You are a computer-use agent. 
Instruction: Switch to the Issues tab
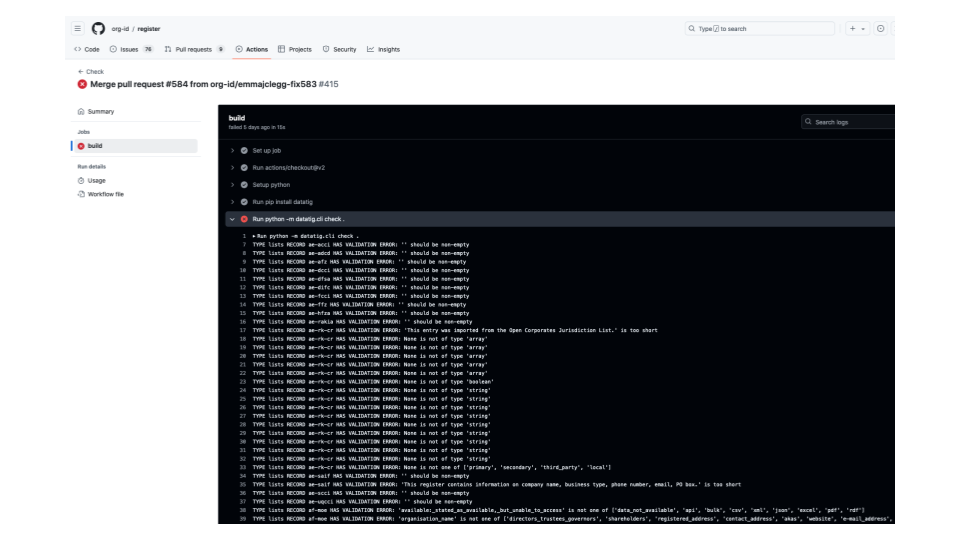click(x=131, y=50)
